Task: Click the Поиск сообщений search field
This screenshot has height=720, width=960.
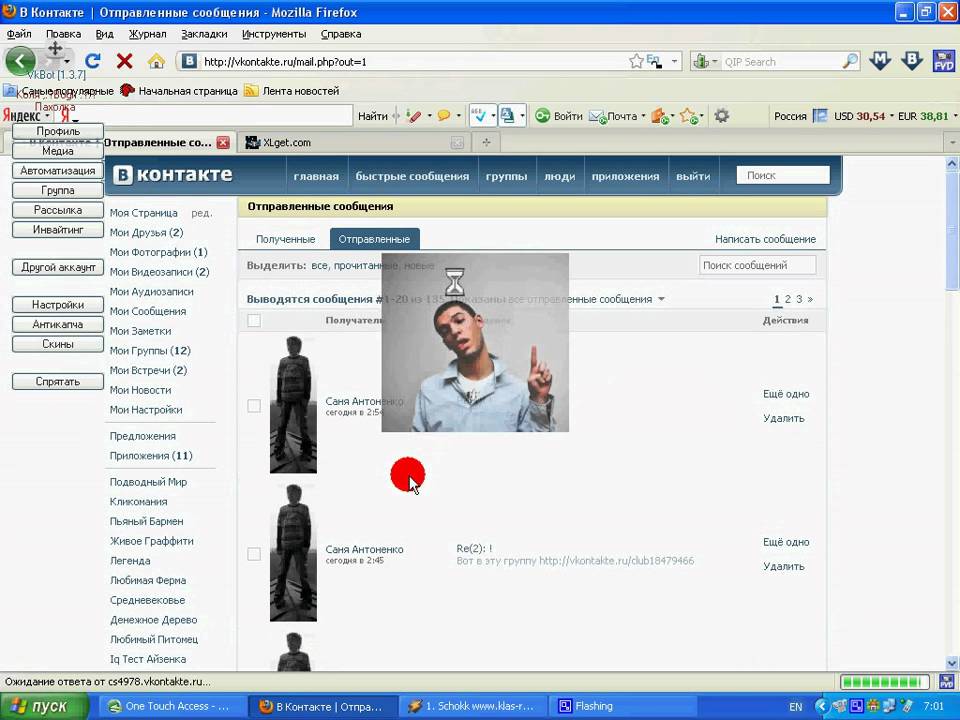Action: click(757, 265)
